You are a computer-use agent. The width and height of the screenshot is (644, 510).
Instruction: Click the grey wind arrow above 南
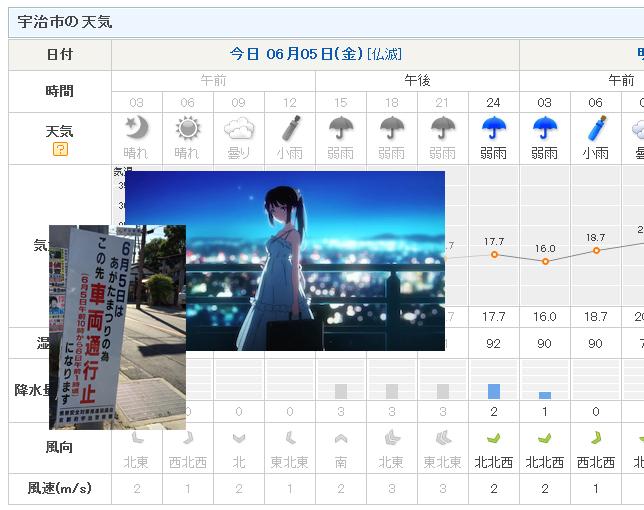pos(341,439)
